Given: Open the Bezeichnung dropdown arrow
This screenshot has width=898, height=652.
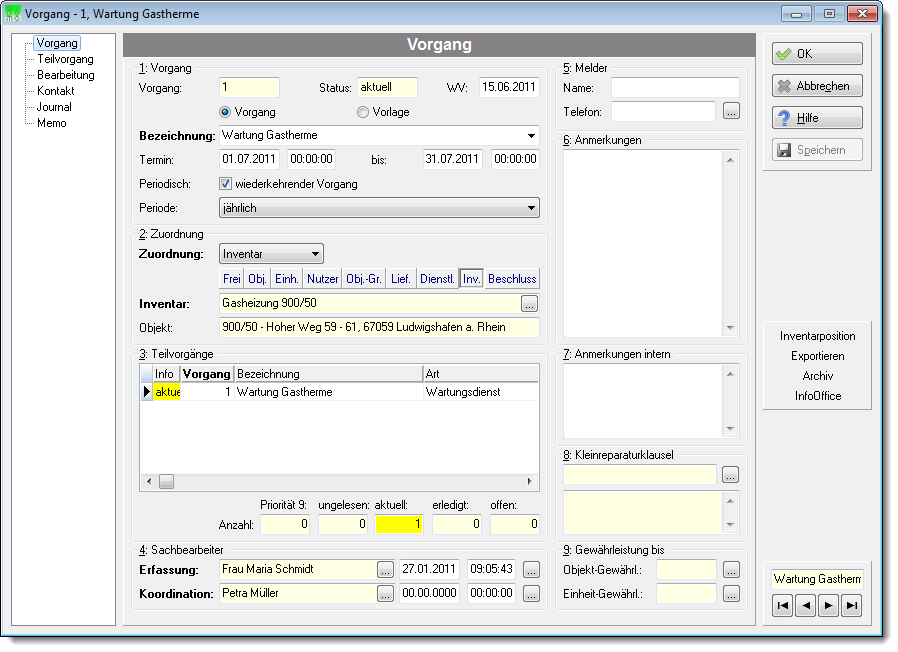Looking at the screenshot, I should 531,136.
